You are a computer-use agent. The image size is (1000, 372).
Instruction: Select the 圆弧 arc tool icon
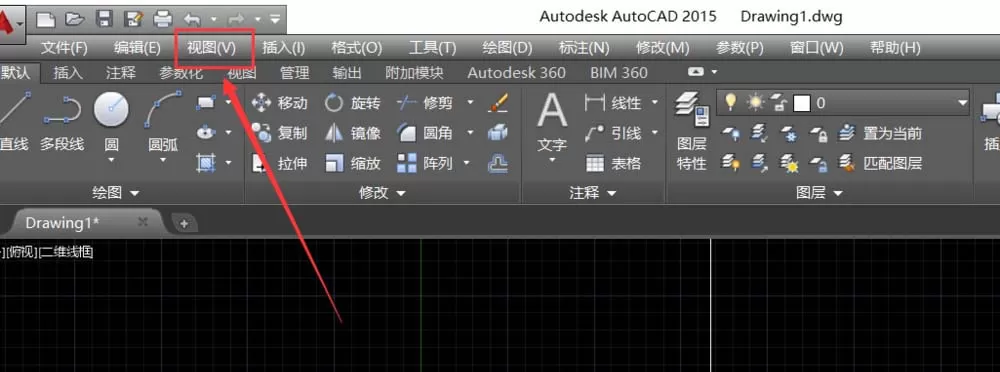tap(163, 110)
